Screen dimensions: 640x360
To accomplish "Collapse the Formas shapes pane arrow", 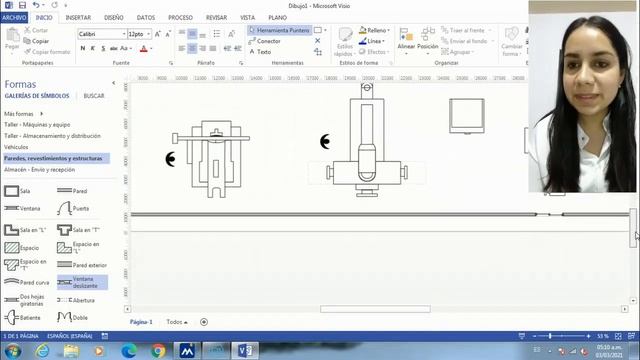I will (113, 83).
